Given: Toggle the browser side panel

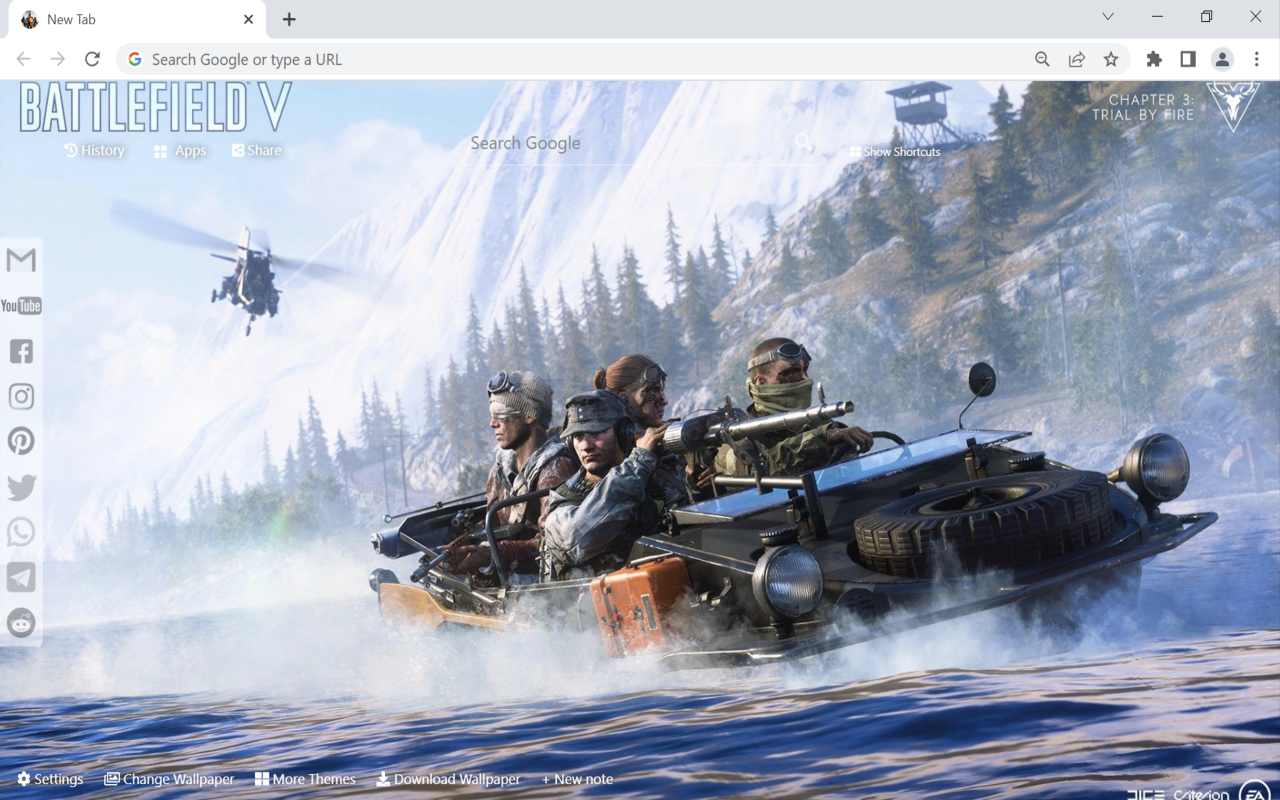Looking at the screenshot, I should tap(1188, 59).
